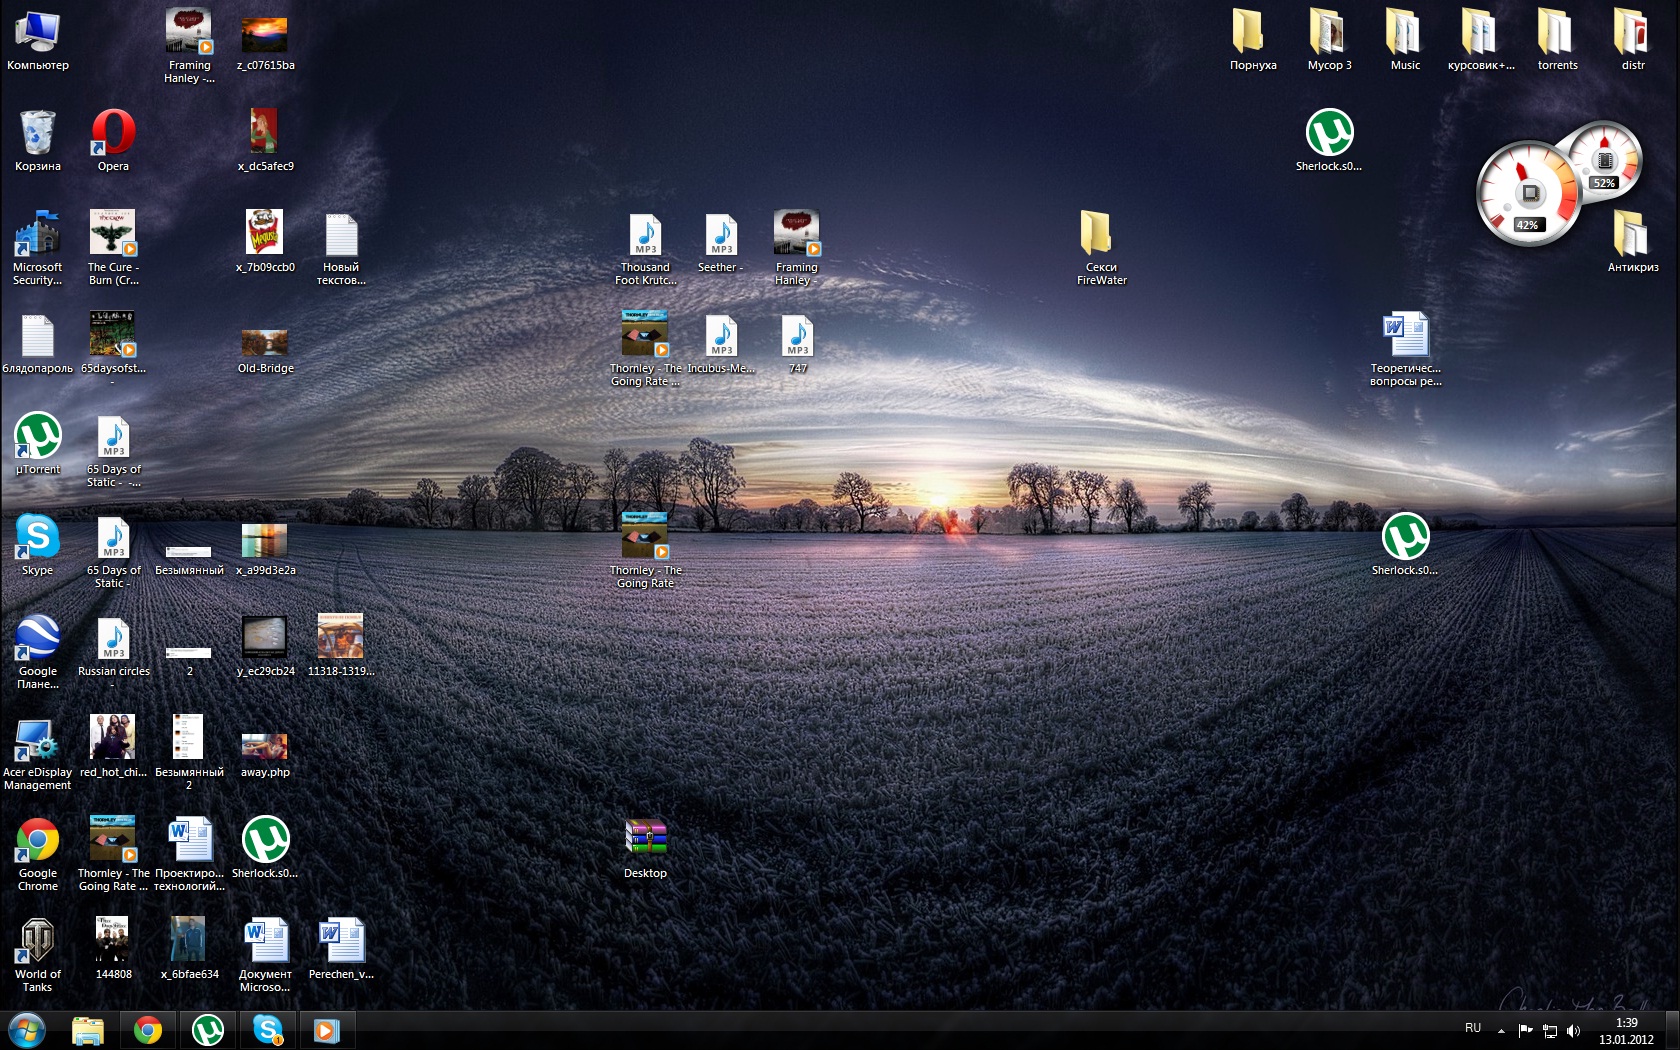Image resolution: width=1680 pixels, height=1050 pixels.
Task: Open Windows Explorer from the taskbar
Action: point(88,1030)
